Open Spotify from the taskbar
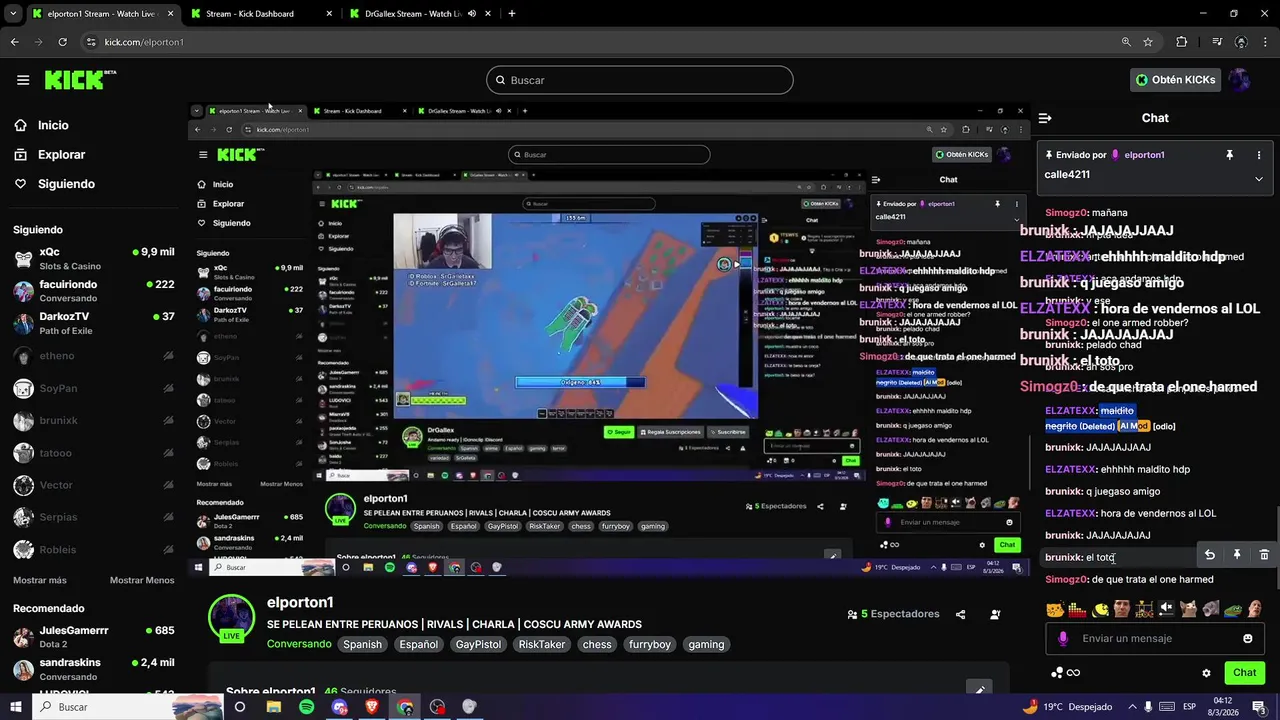Viewport: 1280px width, 720px height. coord(307,707)
